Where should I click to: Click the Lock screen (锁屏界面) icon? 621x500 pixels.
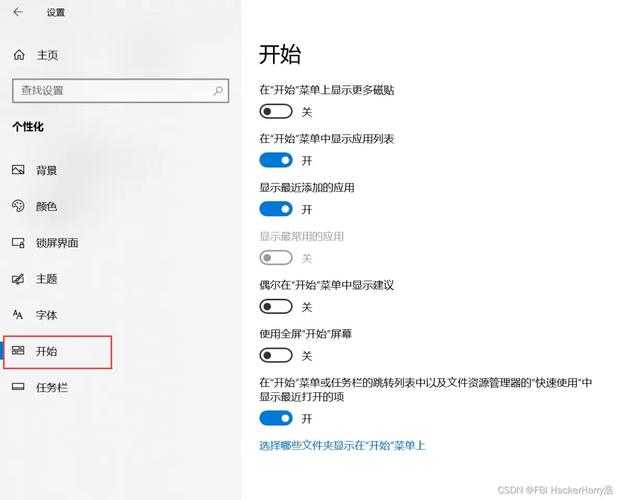[18, 242]
